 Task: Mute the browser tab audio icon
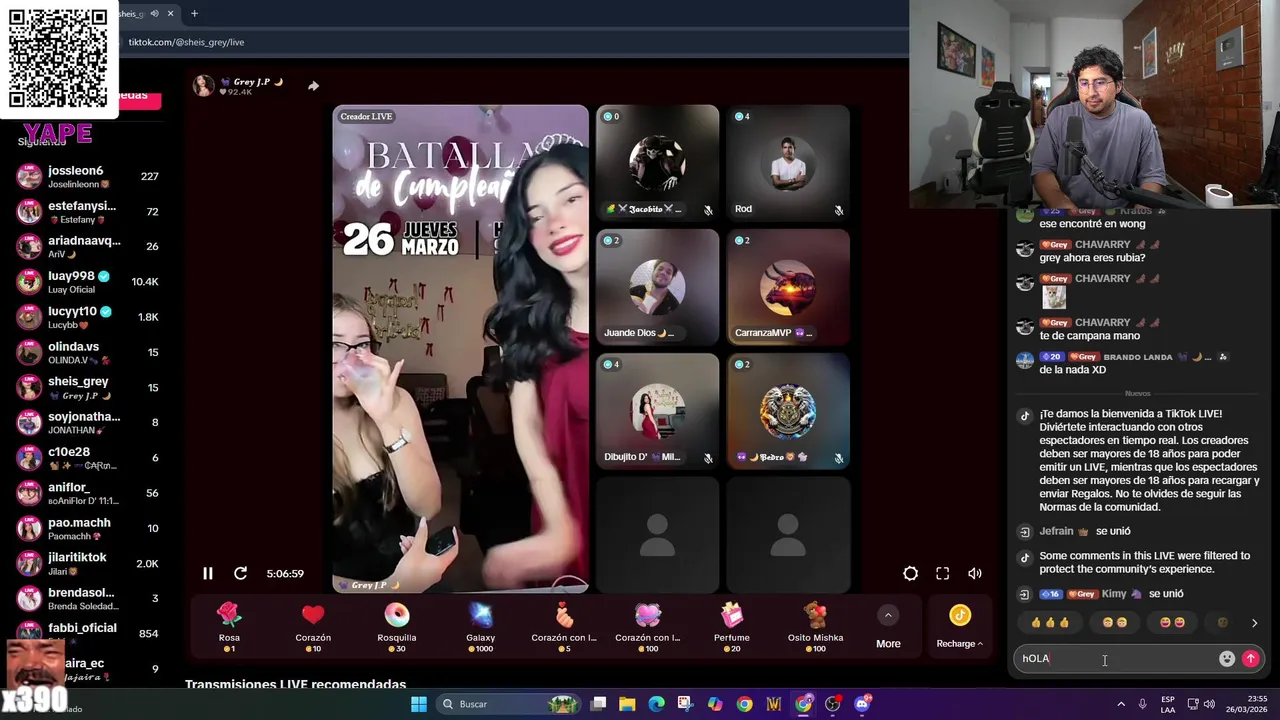pos(154,14)
